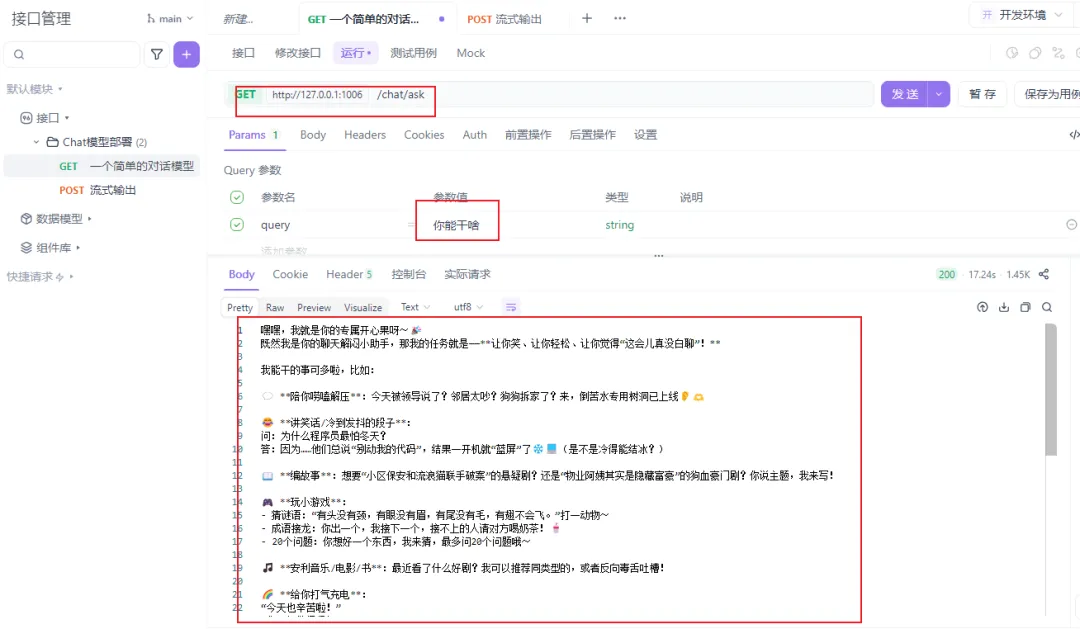1080x629 pixels.
Task: Download the response with download icon
Action: pos(1004,307)
